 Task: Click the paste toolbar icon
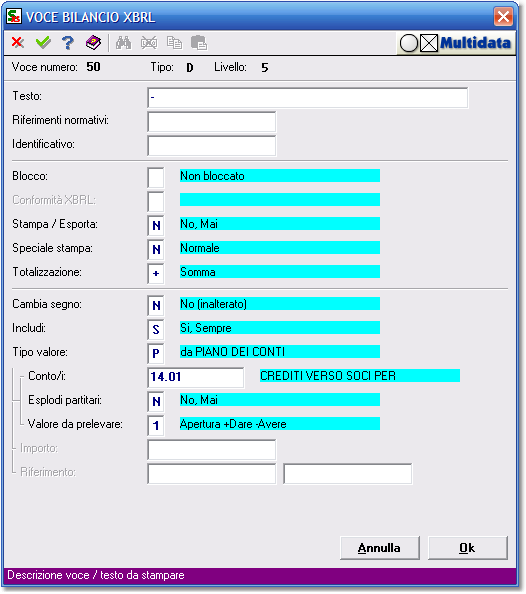(199, 43)
